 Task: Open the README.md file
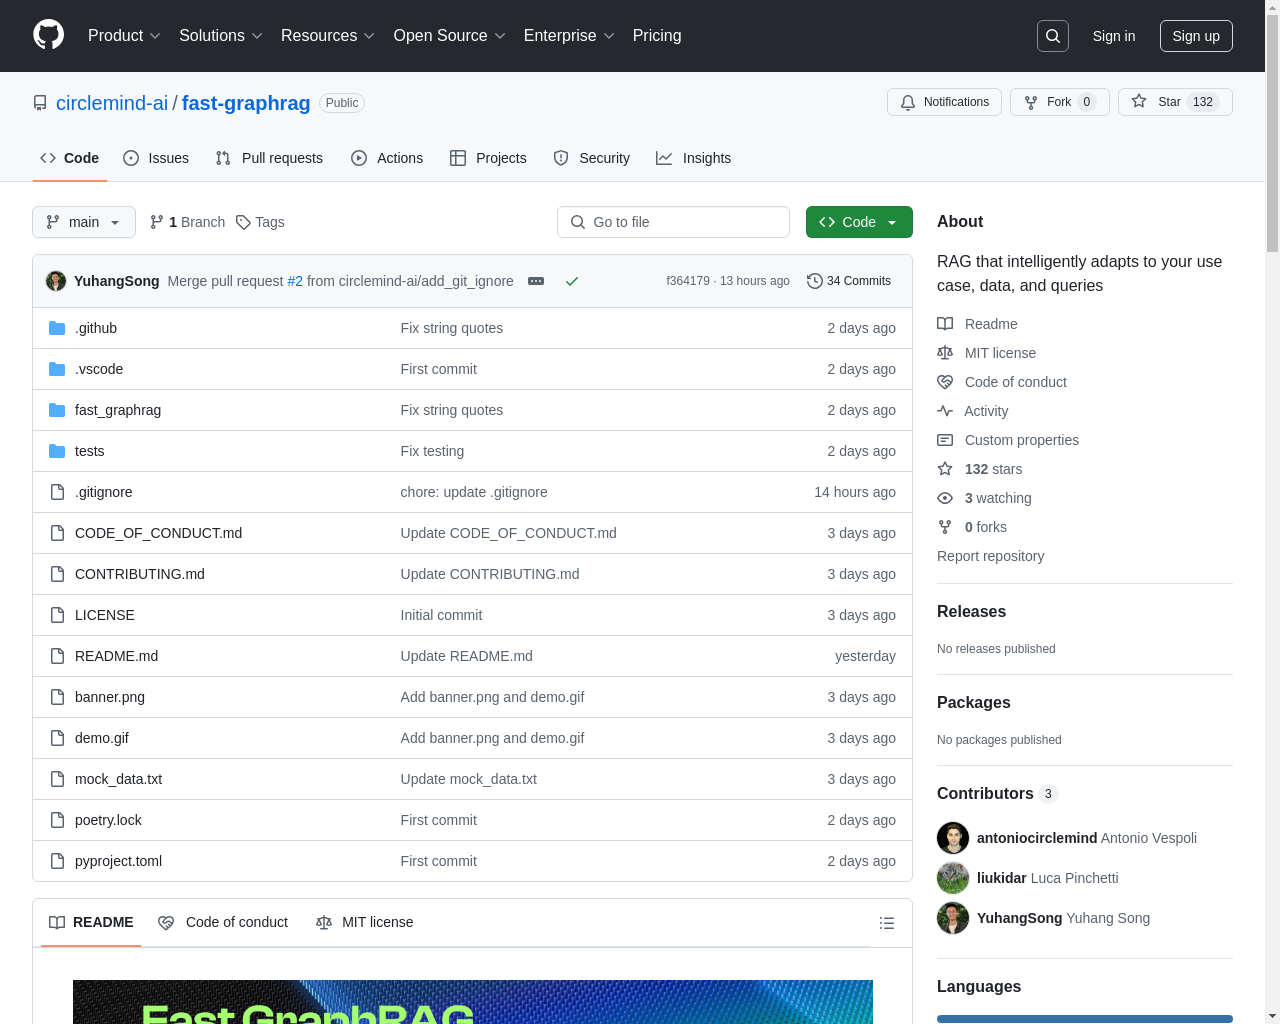pos(116,656)
